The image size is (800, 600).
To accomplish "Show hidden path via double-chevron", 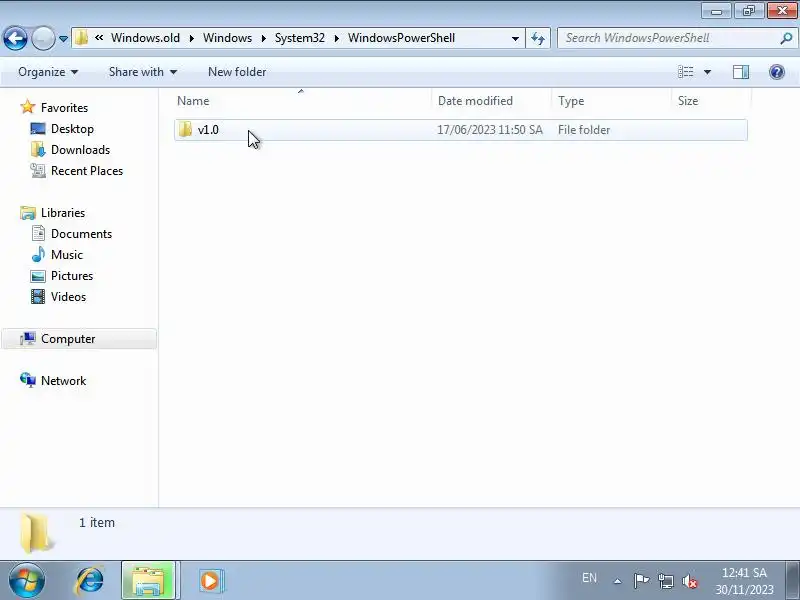I will [x=99, y=38].
